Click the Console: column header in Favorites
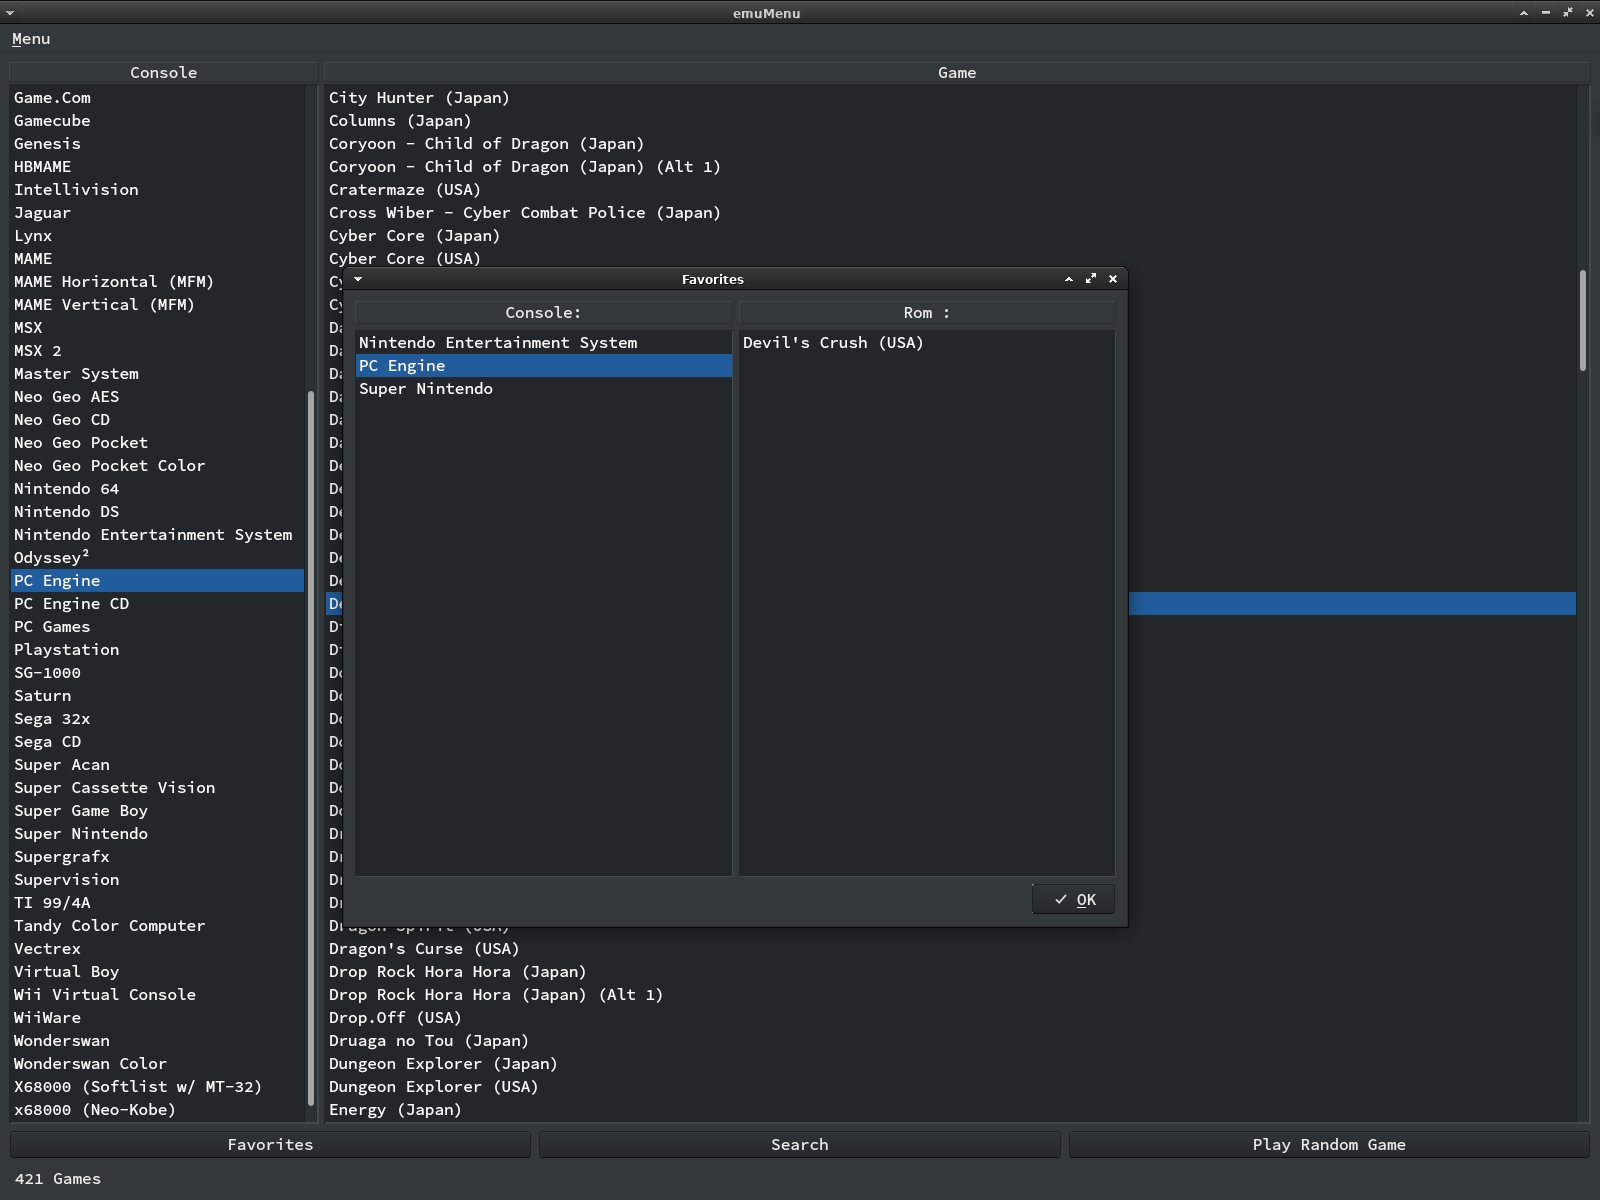The height and width of the screenshot is (1200, 1600). [x=543, y=313]
